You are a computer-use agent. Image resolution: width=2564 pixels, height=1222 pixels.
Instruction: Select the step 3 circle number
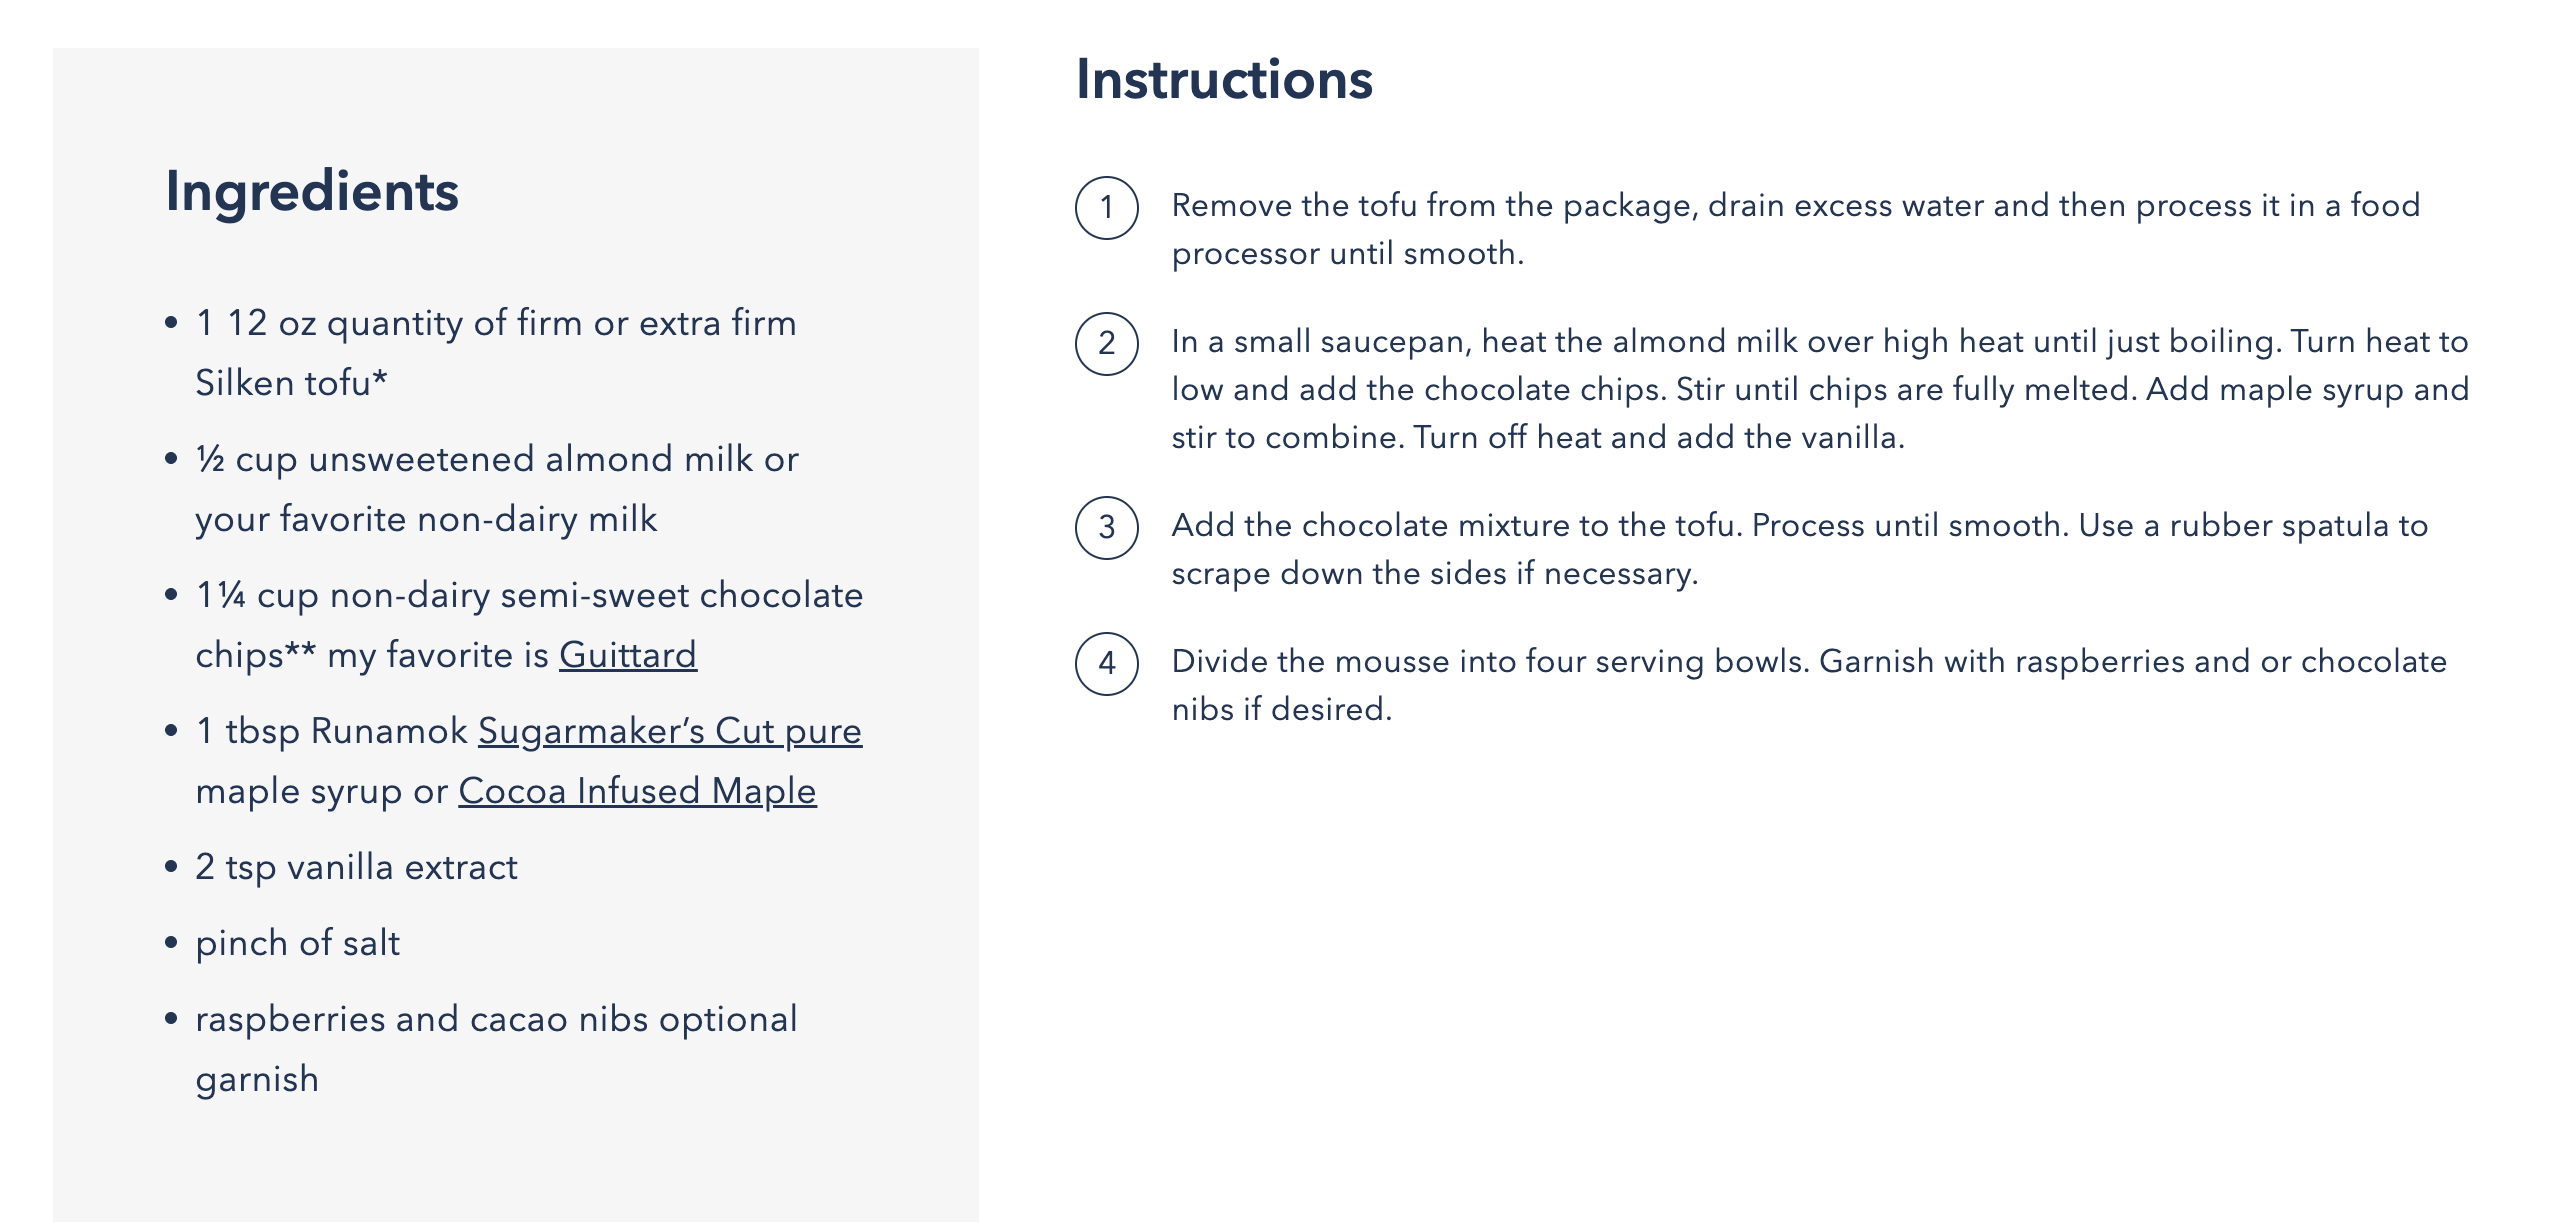1106,528
